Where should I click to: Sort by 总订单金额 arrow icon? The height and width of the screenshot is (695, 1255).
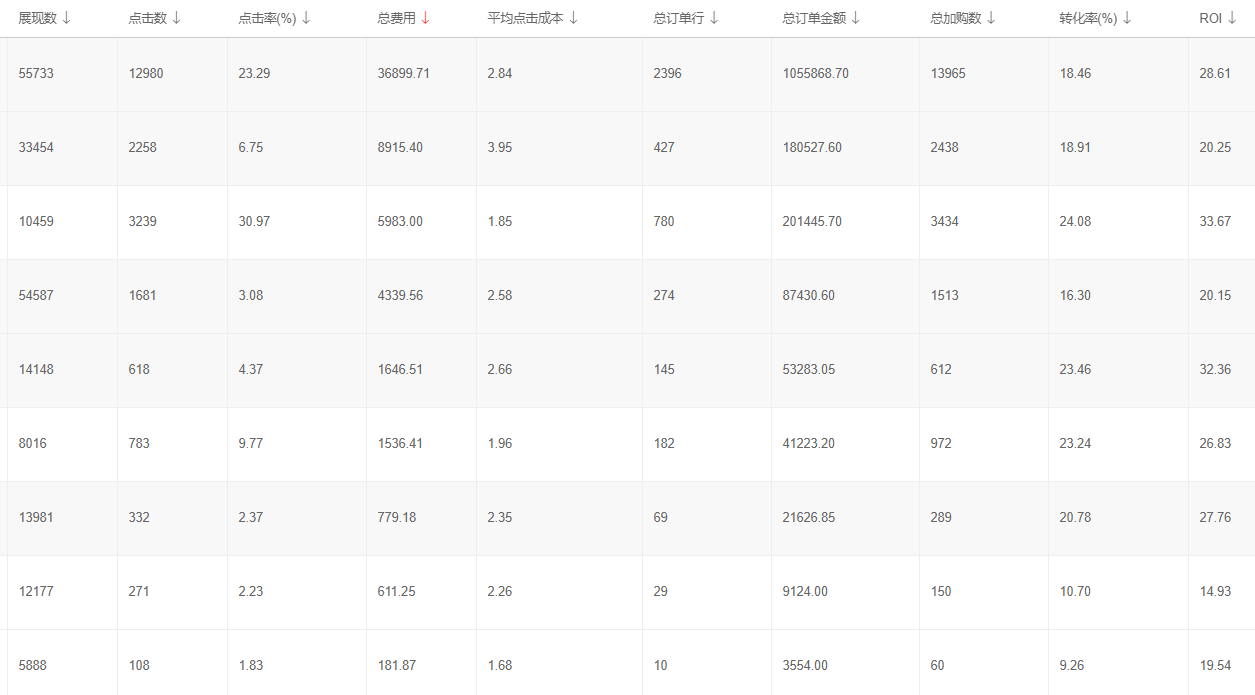(855, 18)
